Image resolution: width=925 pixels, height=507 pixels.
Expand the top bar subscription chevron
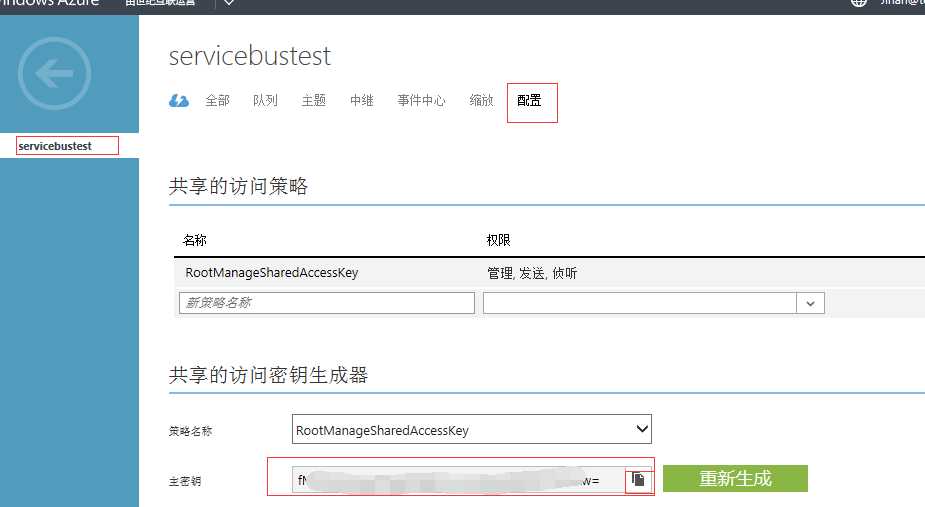click(229, 4)
